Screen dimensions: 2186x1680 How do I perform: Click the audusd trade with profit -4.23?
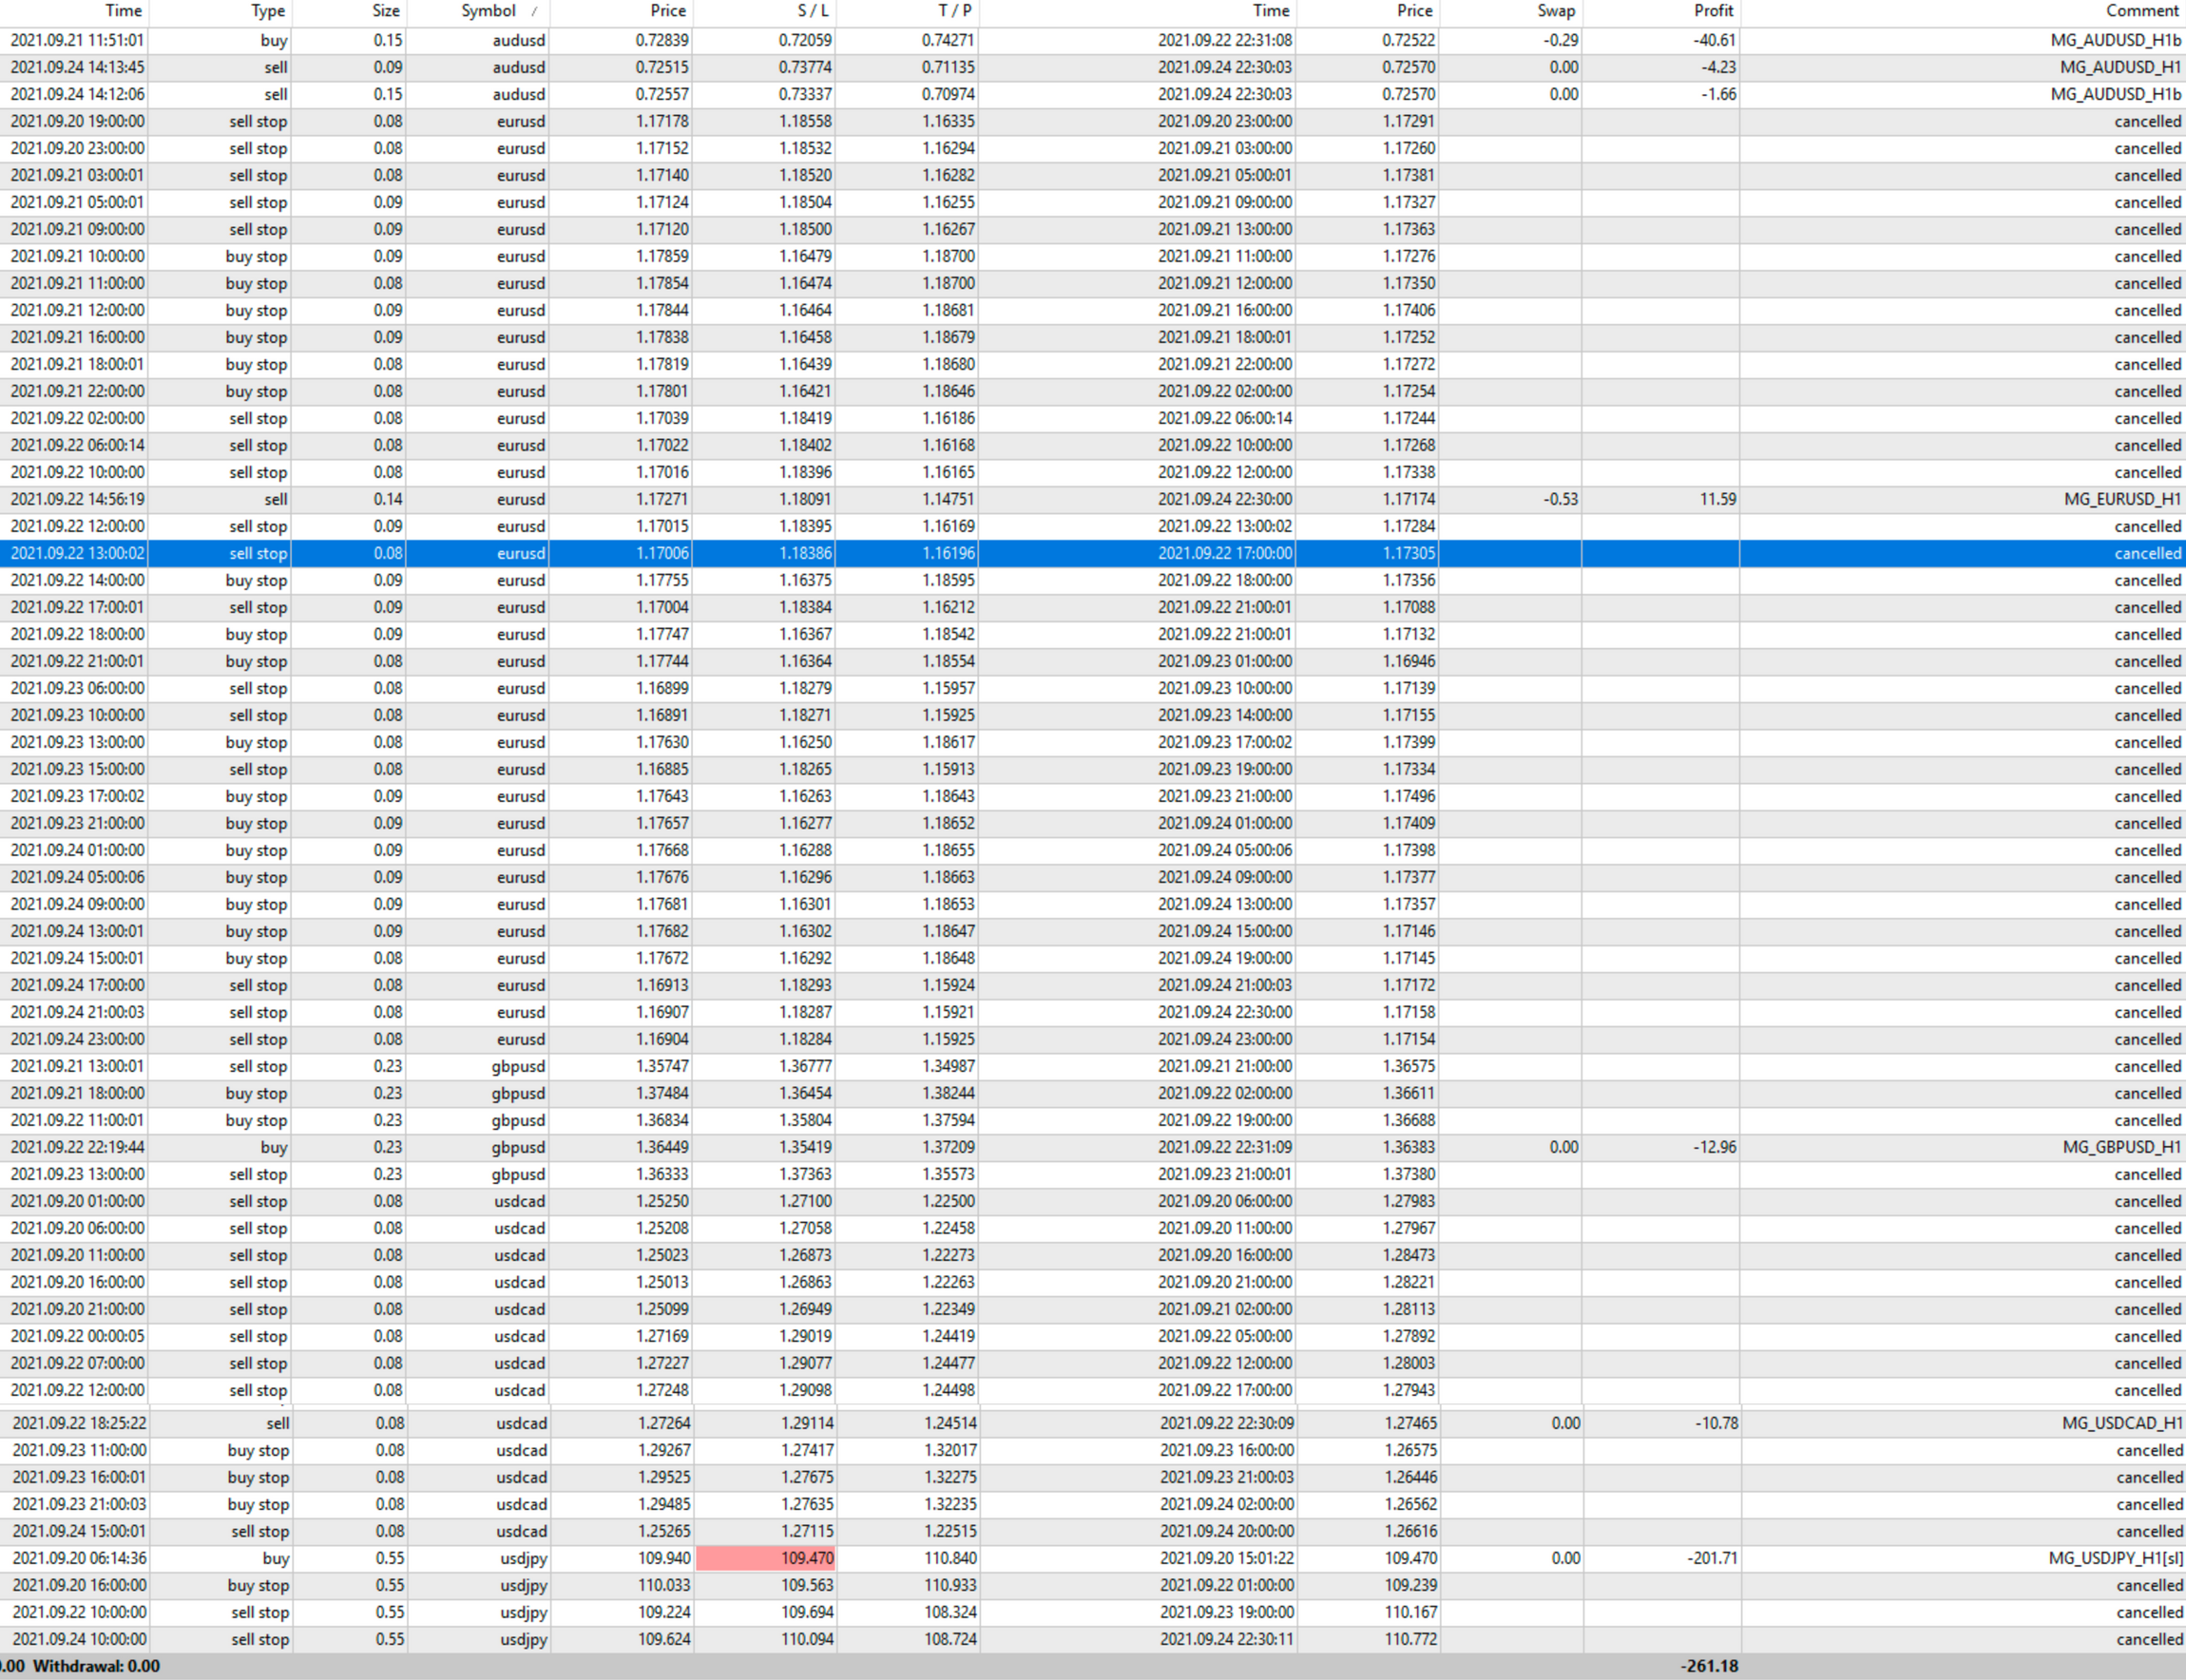pyautogui.click(x=520, y=67)
